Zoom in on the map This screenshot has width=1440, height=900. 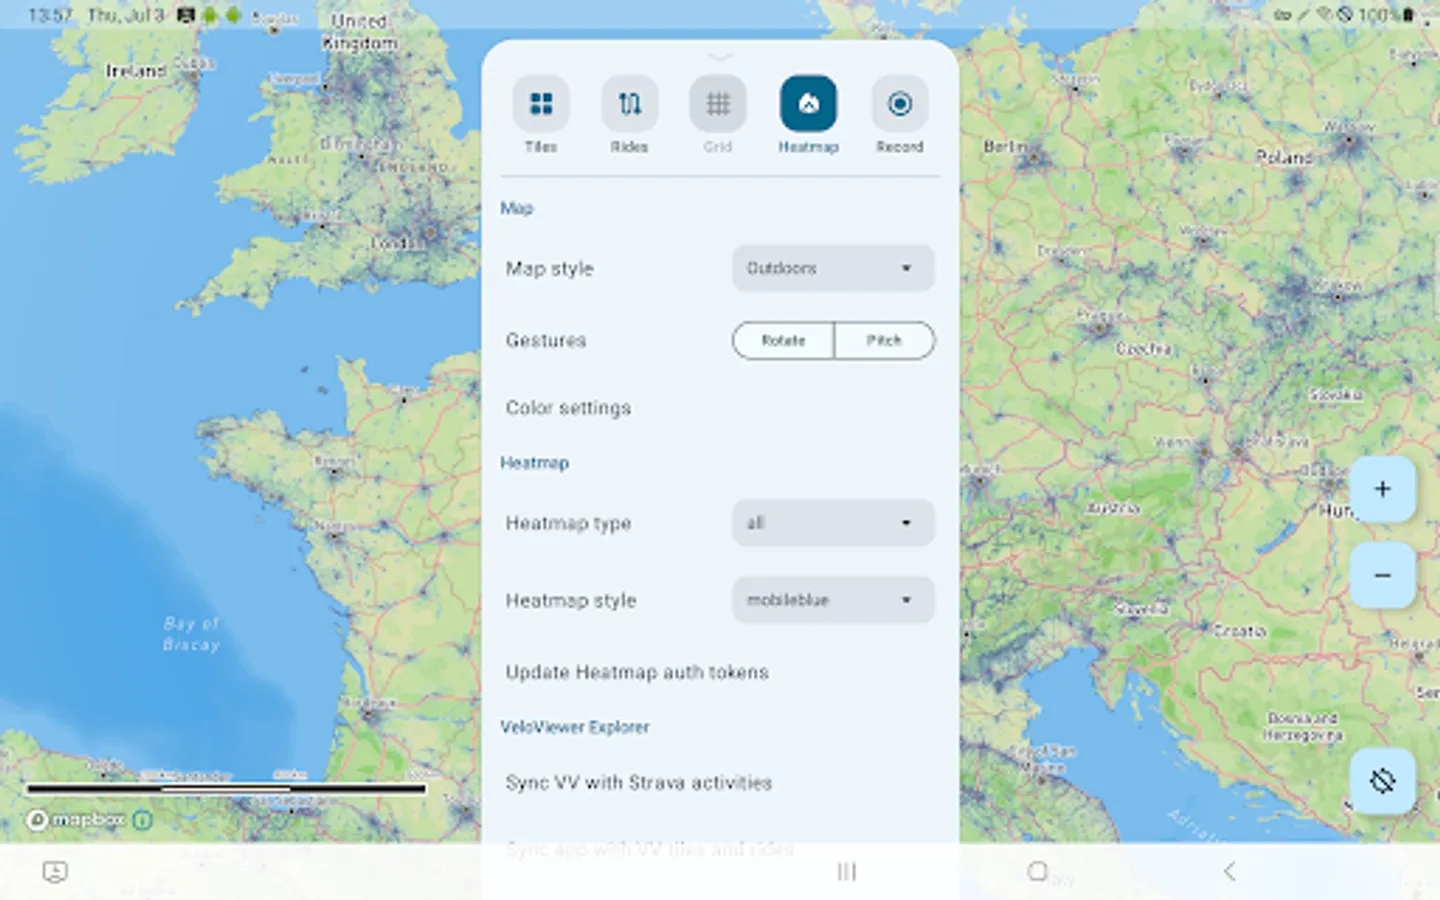1382,489
